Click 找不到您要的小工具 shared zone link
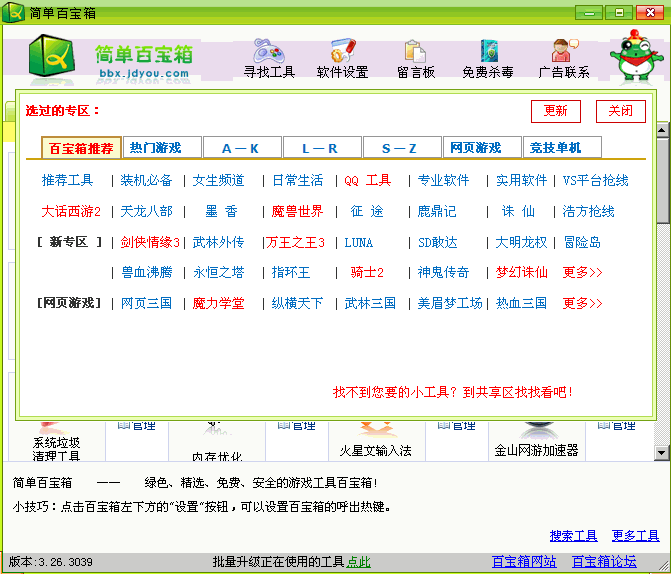 453,392
